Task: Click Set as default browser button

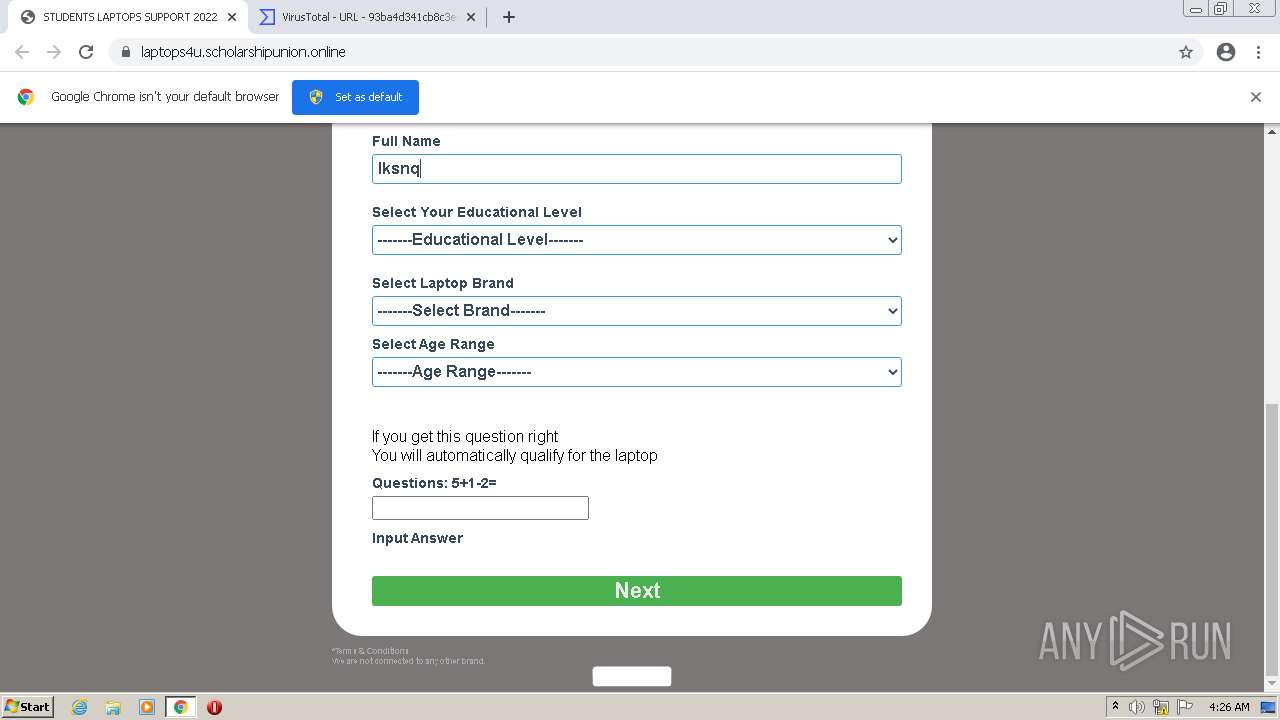Action: pos(355,97)
